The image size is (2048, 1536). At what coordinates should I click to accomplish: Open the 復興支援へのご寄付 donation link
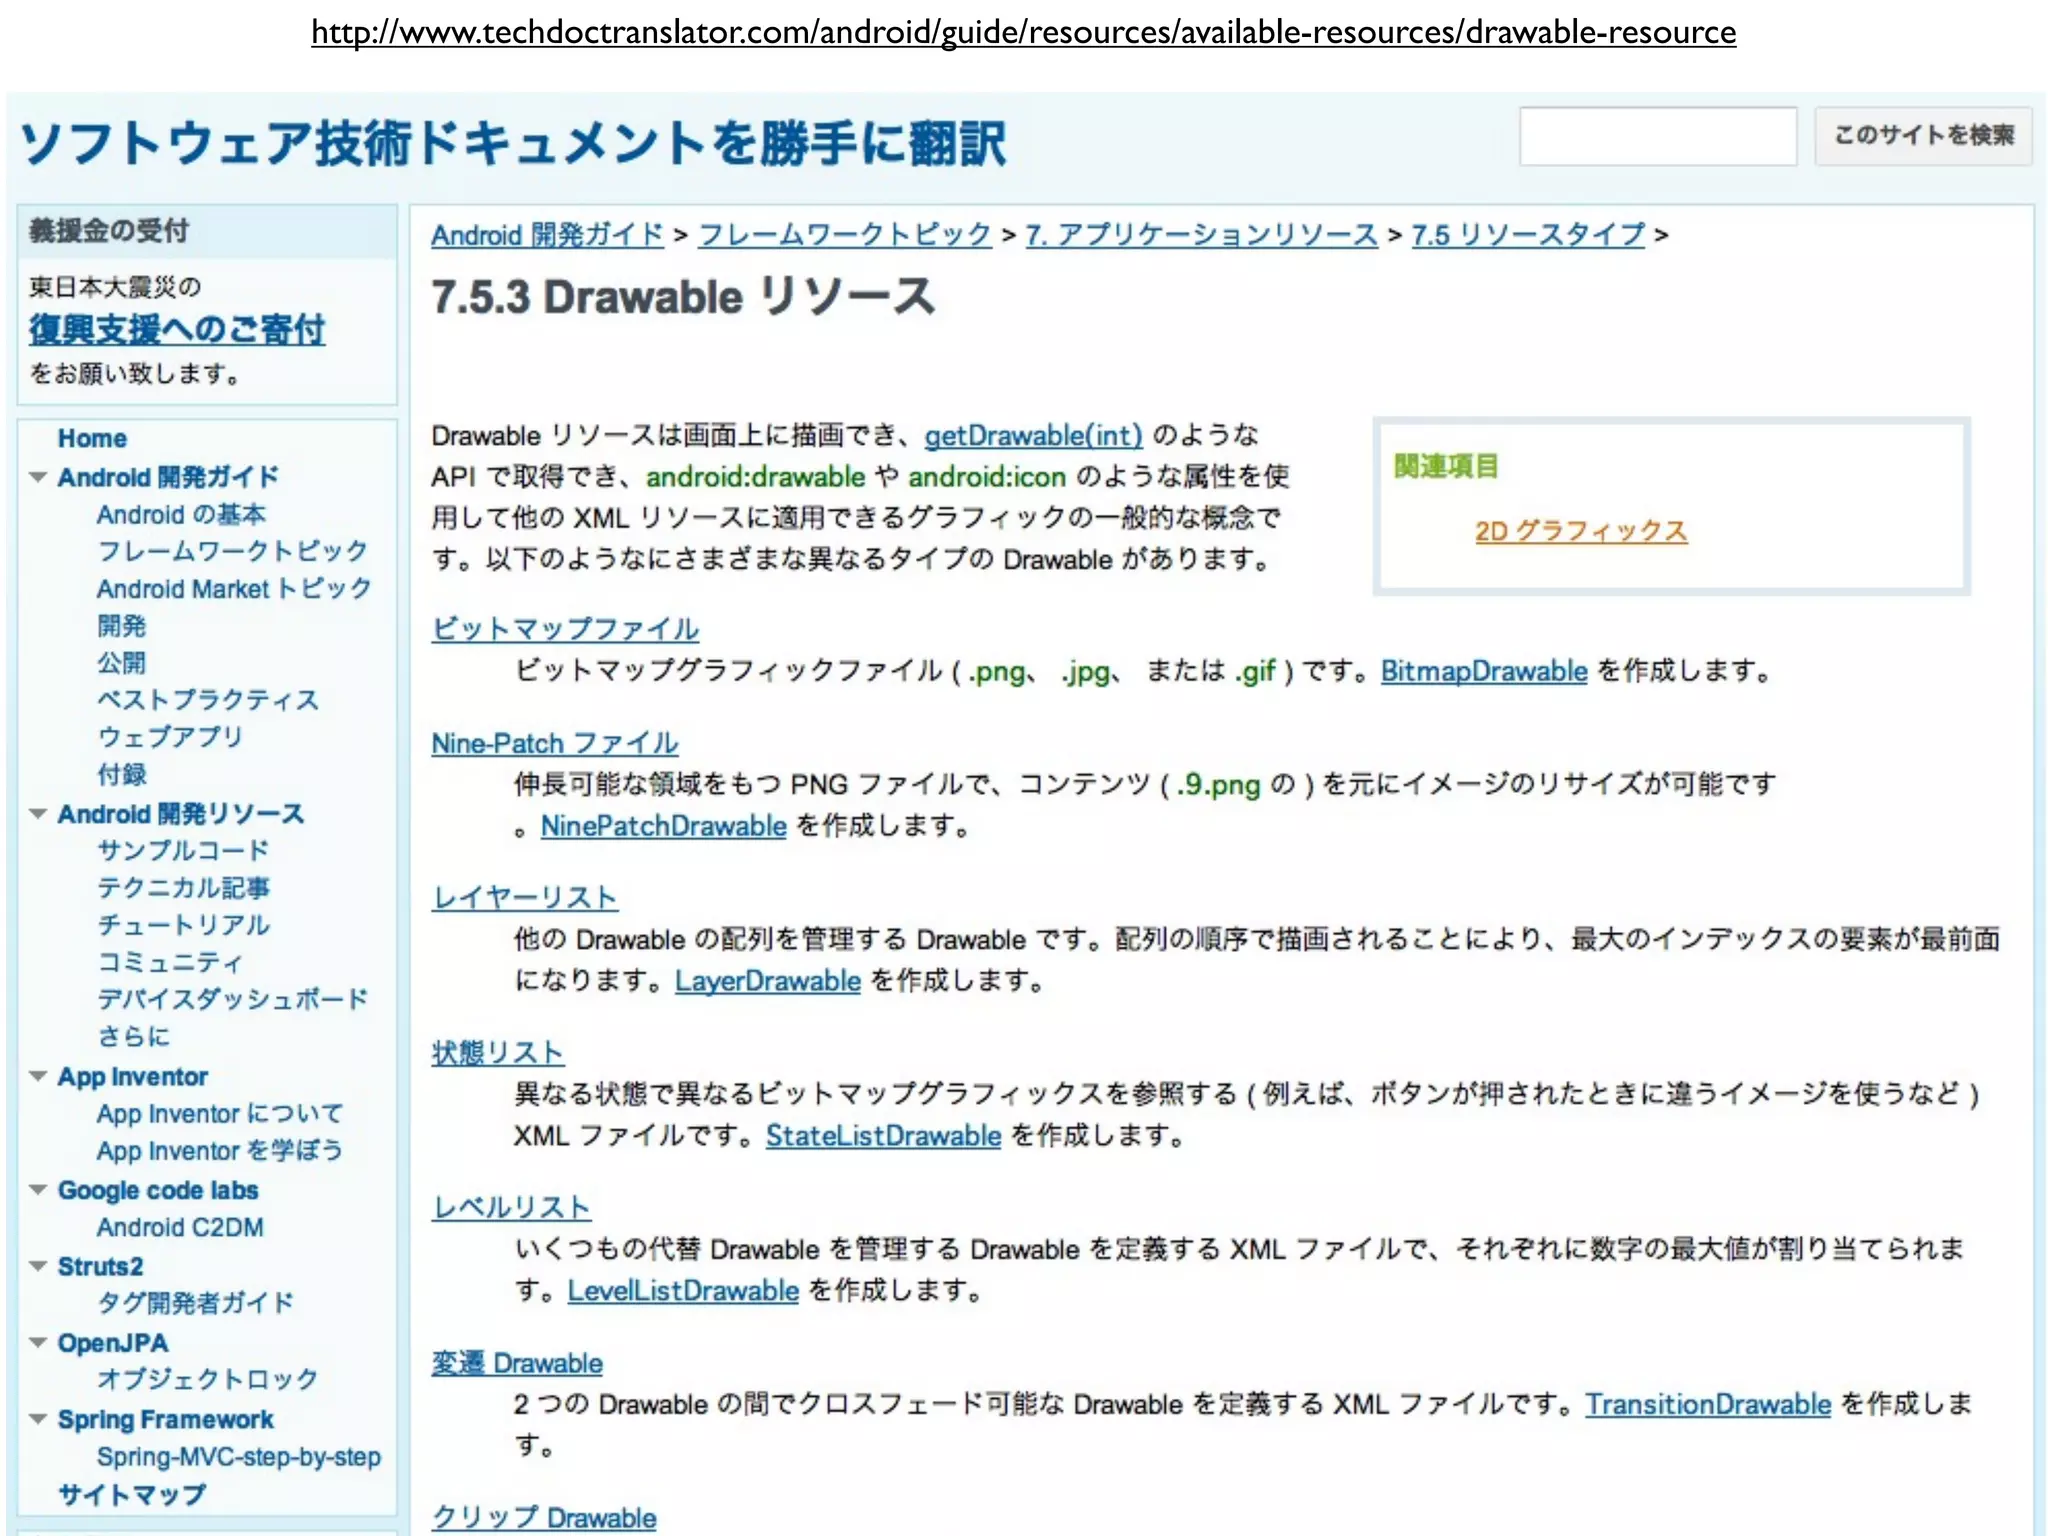(x=177, y=329)
